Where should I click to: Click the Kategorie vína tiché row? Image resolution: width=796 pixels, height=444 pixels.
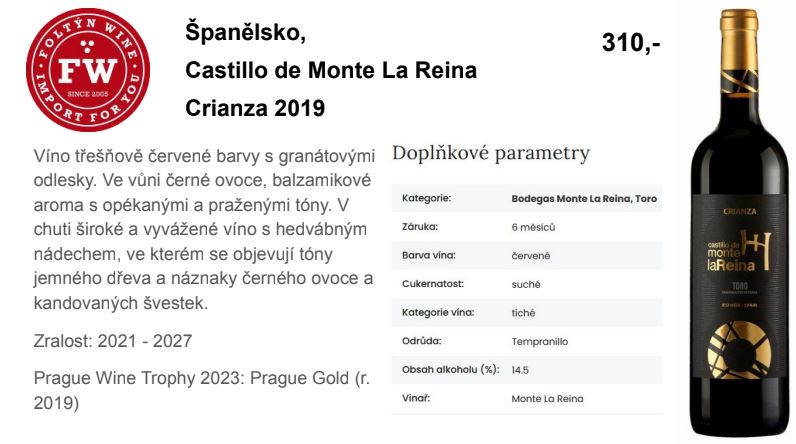point(527,313)
